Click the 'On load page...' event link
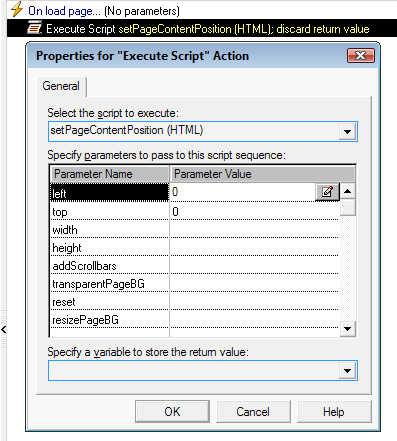The width and height of the screenshot is (397, 441). pyautogui.click(x=64, y=11)
